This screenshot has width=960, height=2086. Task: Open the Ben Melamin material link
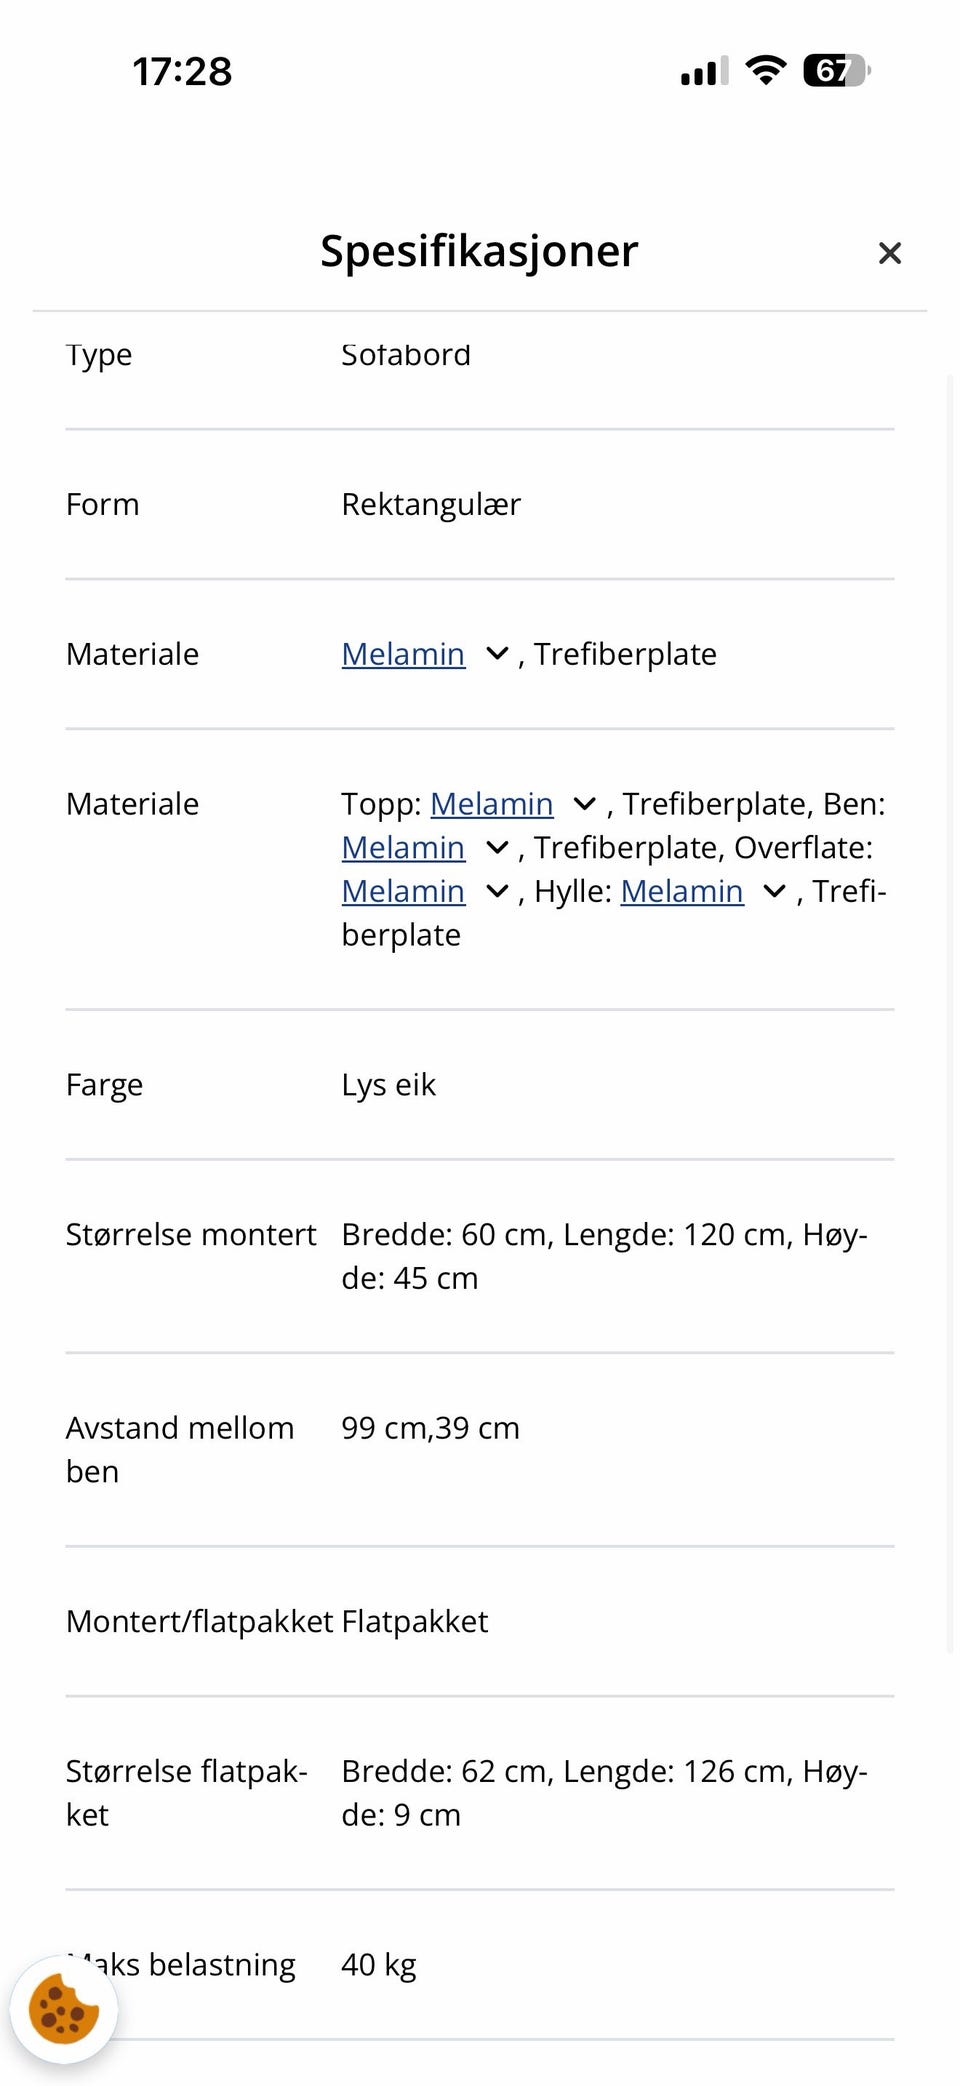tap(403, 847)
